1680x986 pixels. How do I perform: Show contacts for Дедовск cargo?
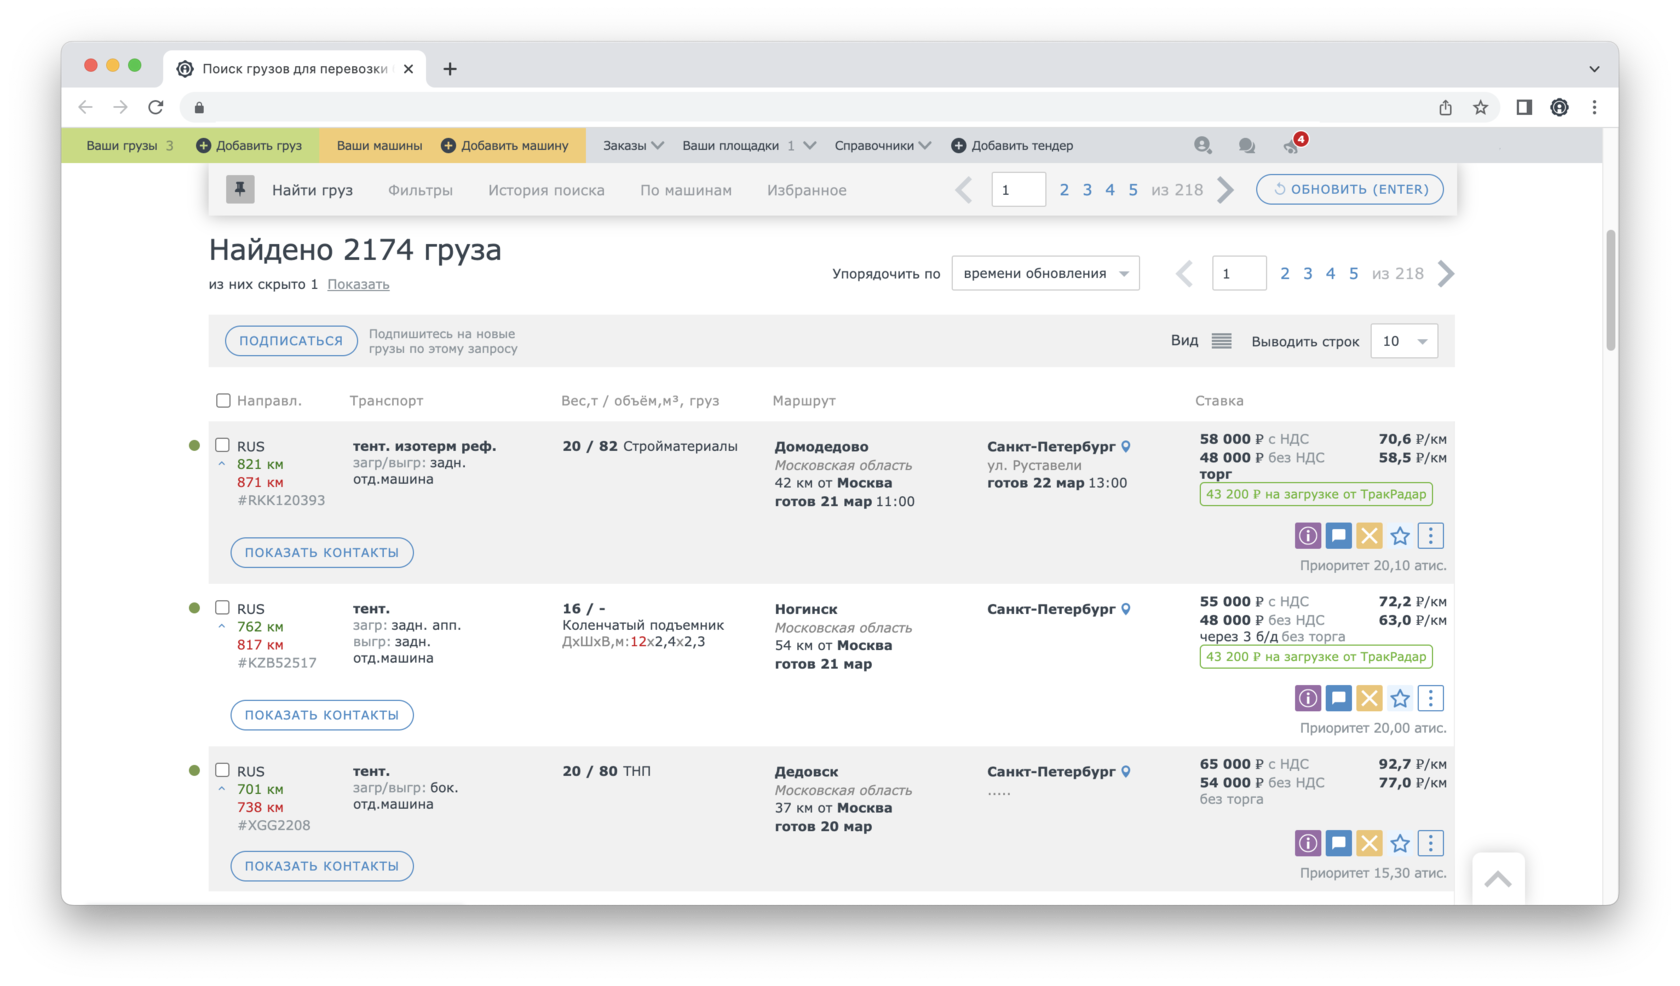click(322, 866)
